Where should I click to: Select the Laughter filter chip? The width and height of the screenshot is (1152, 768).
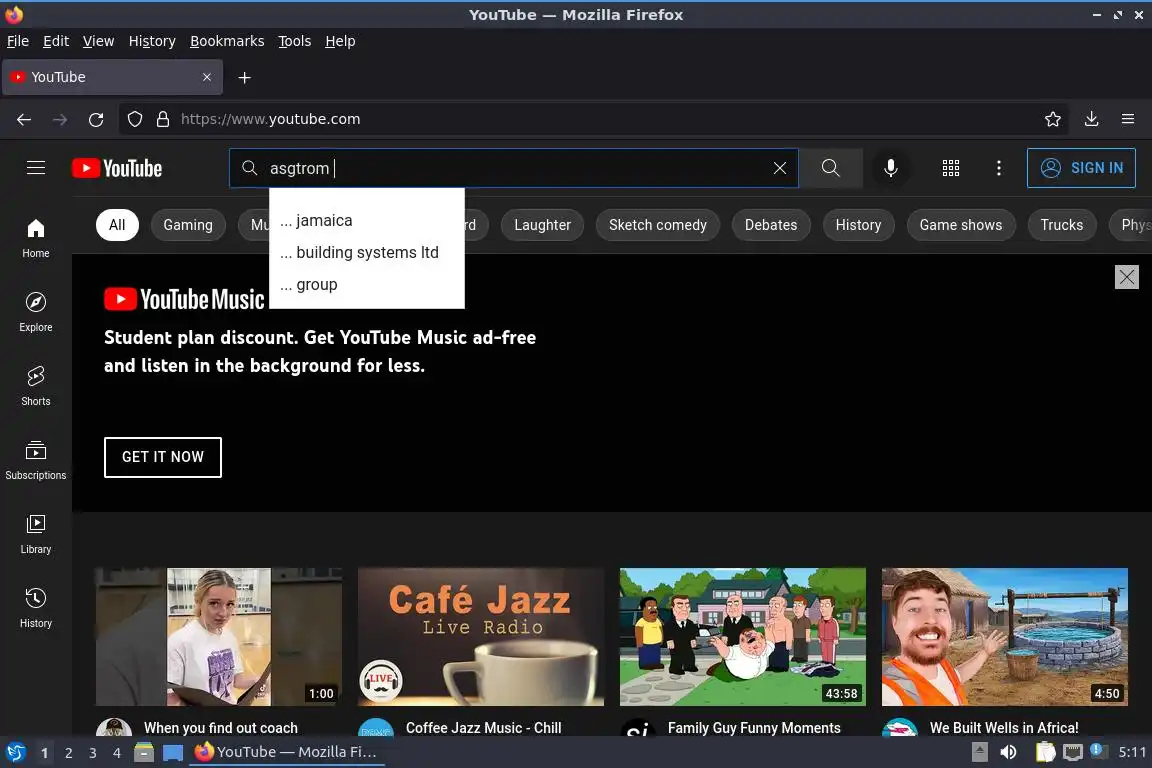point(542,225)
